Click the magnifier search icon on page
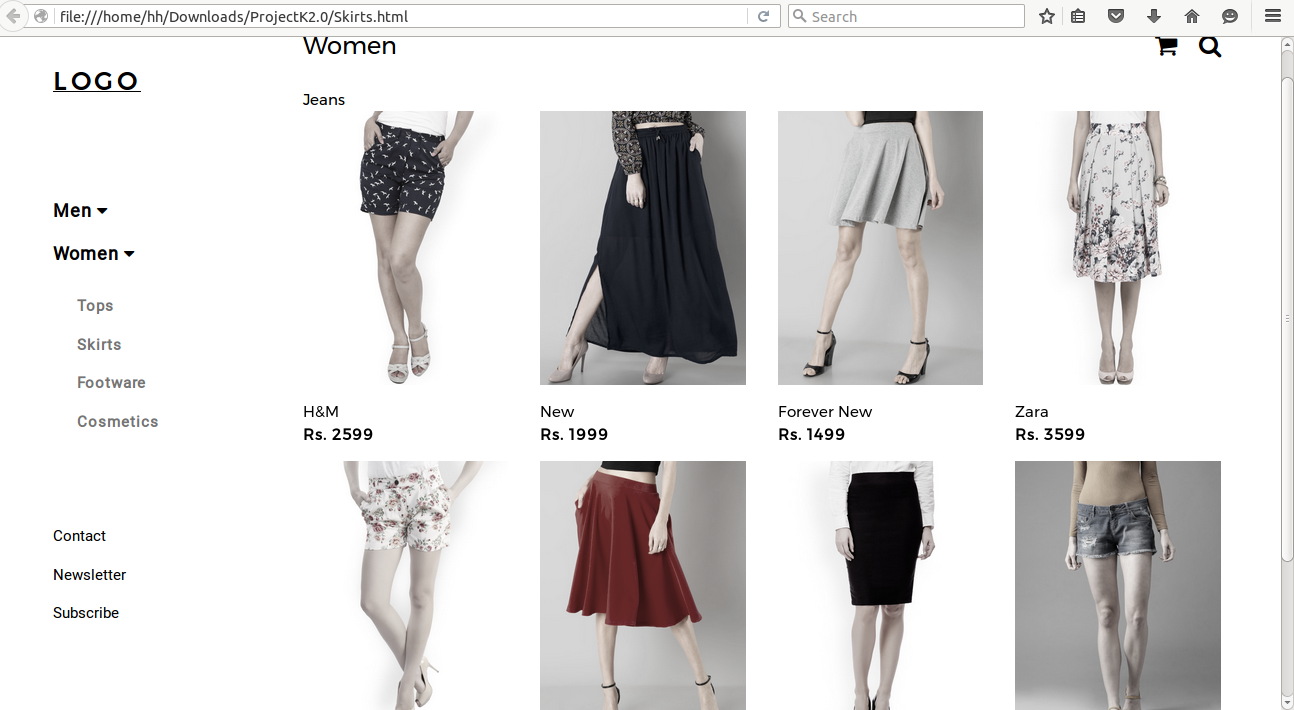 [1210, 46]
